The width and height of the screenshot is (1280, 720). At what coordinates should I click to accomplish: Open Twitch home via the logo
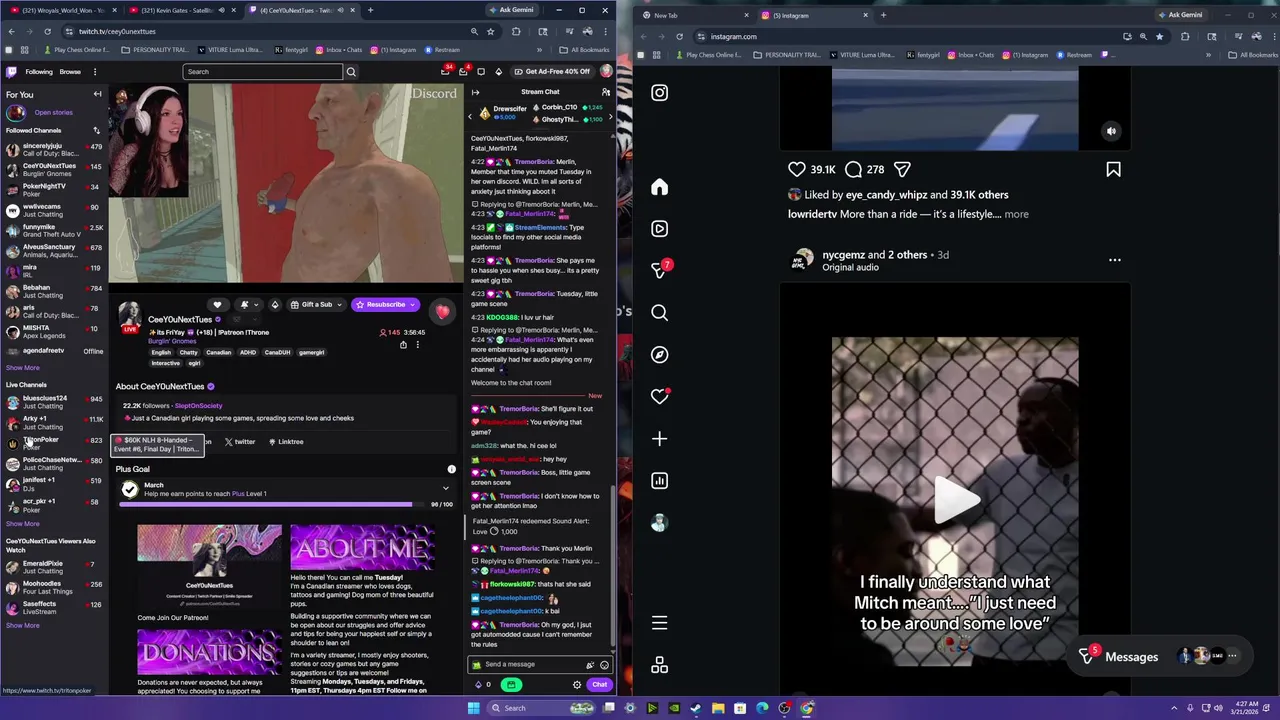12,72
